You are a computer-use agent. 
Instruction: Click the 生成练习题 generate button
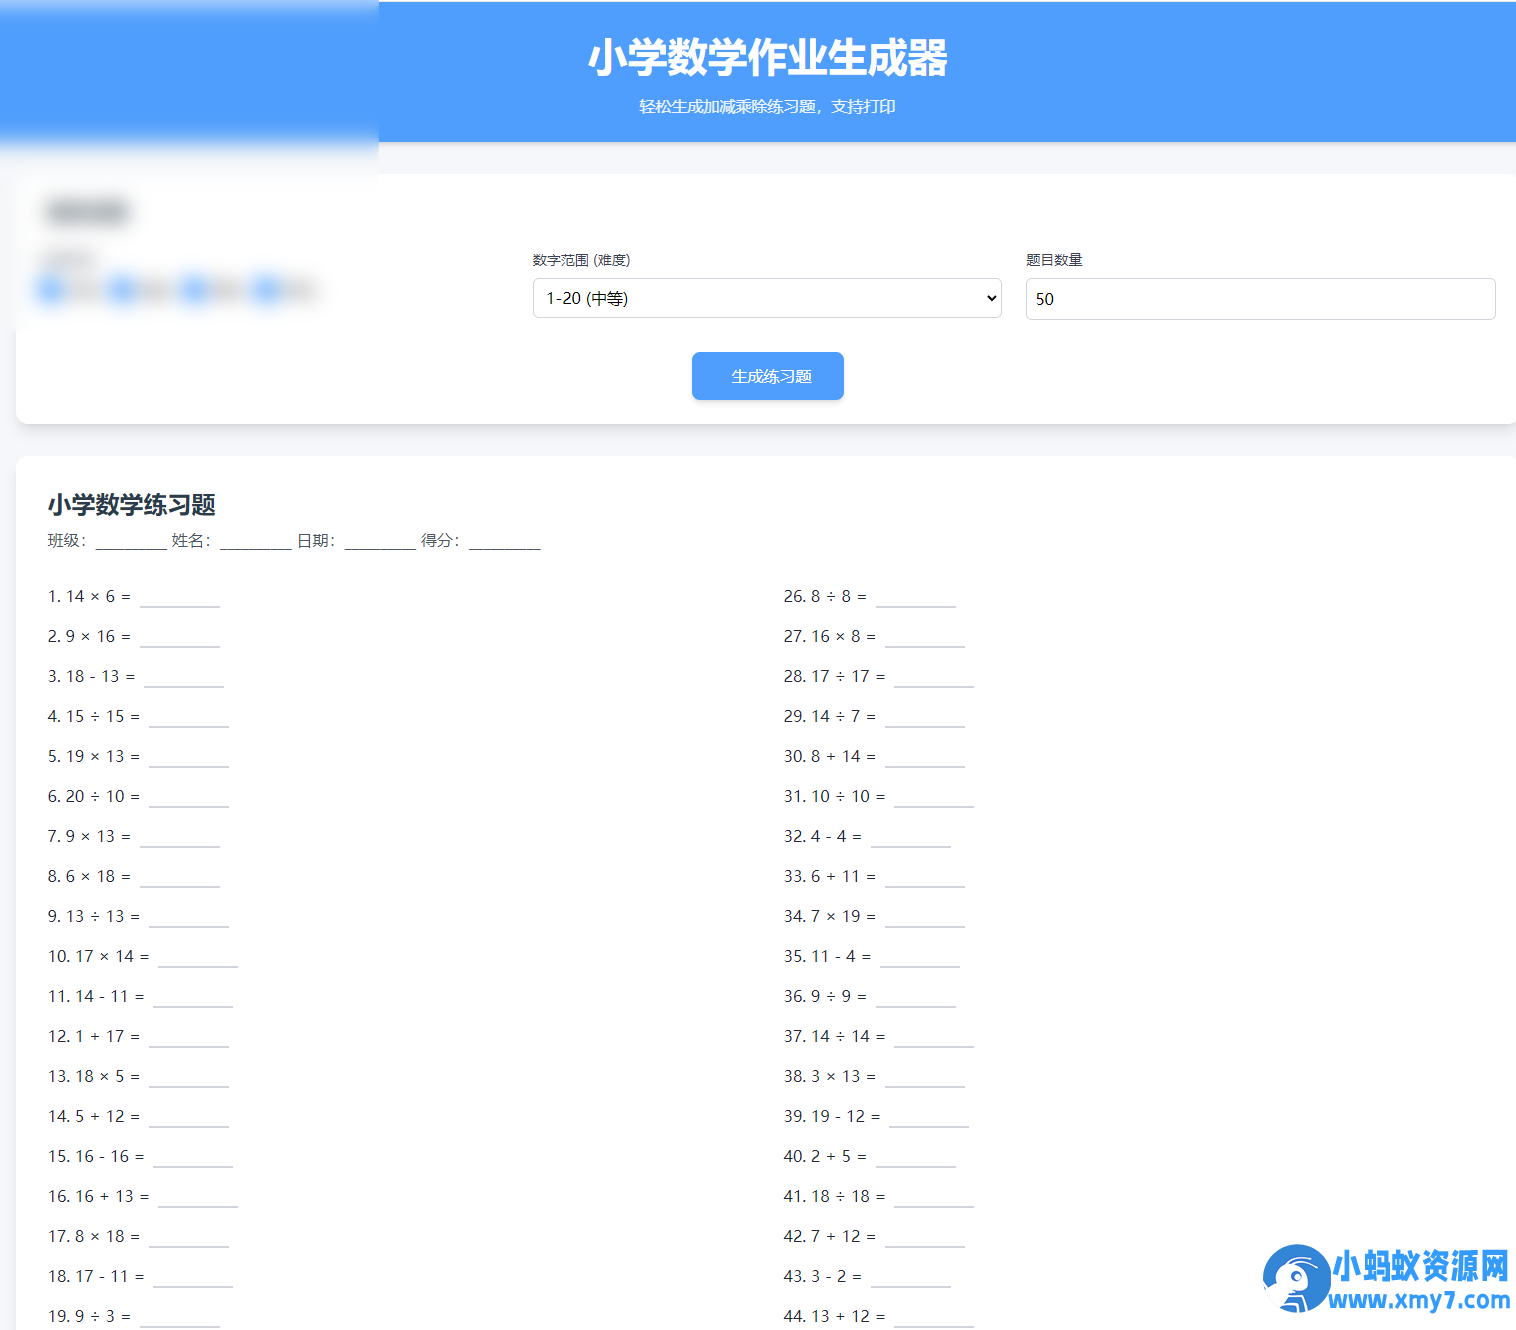pyautogui.click(x=767, y=376)
